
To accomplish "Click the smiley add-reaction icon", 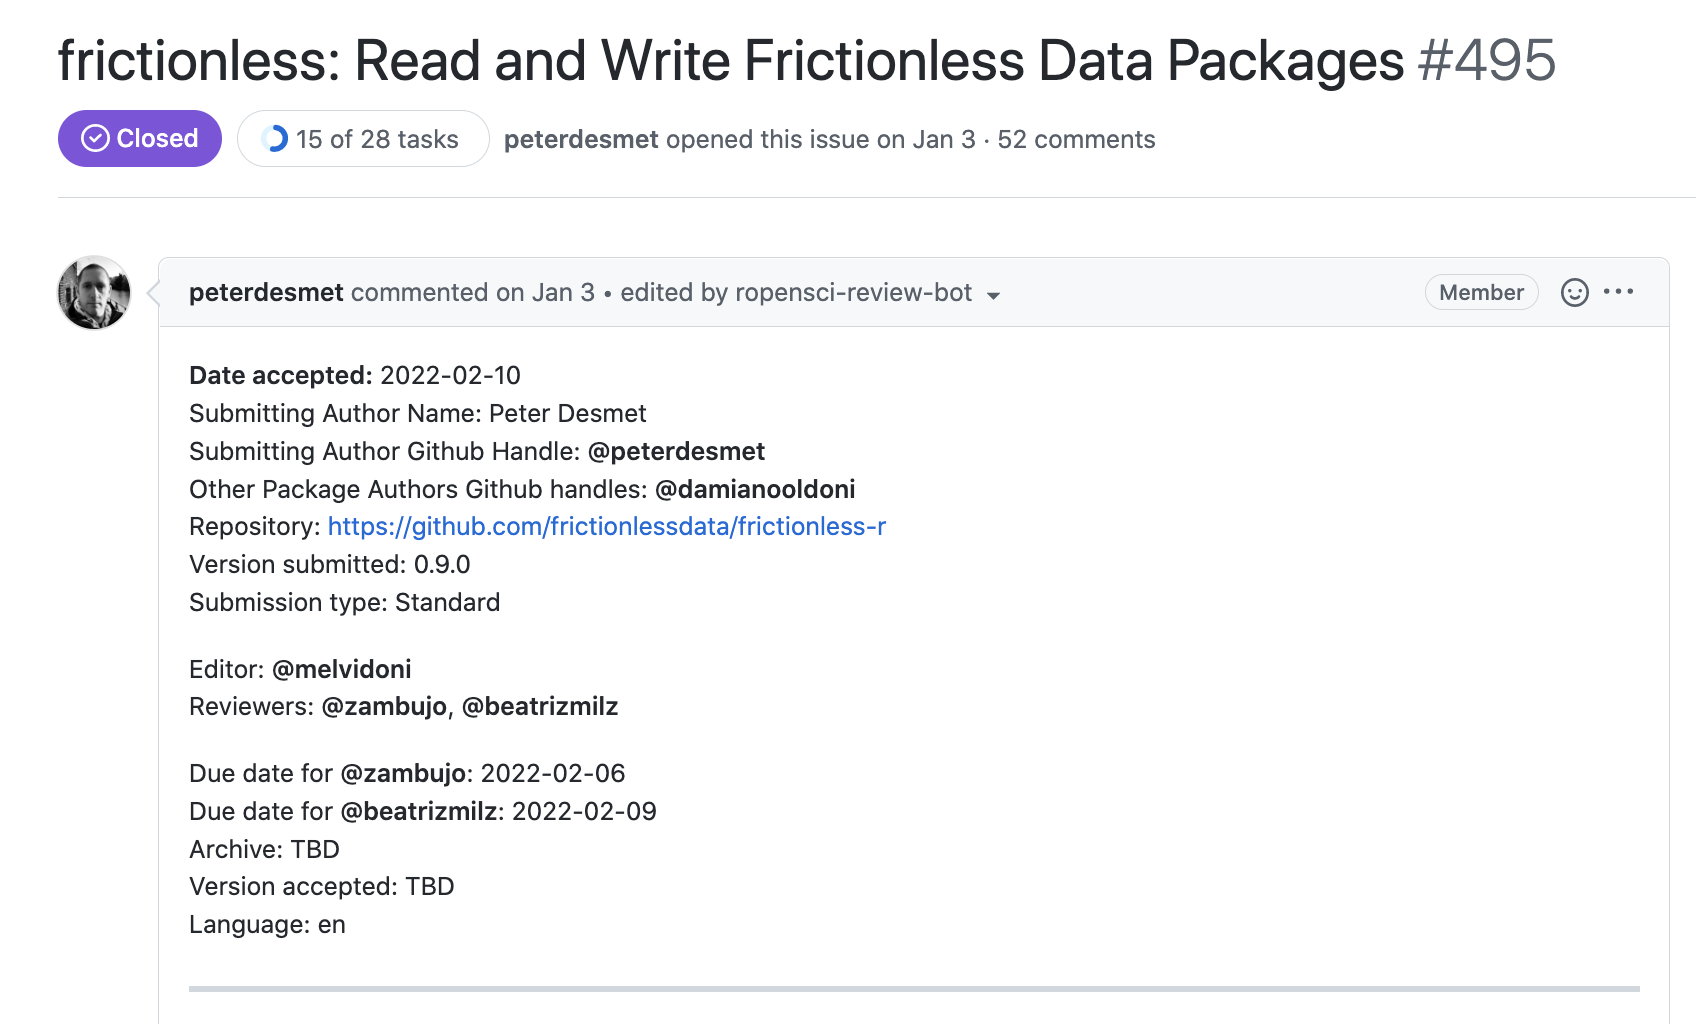I will (1574, 292).
